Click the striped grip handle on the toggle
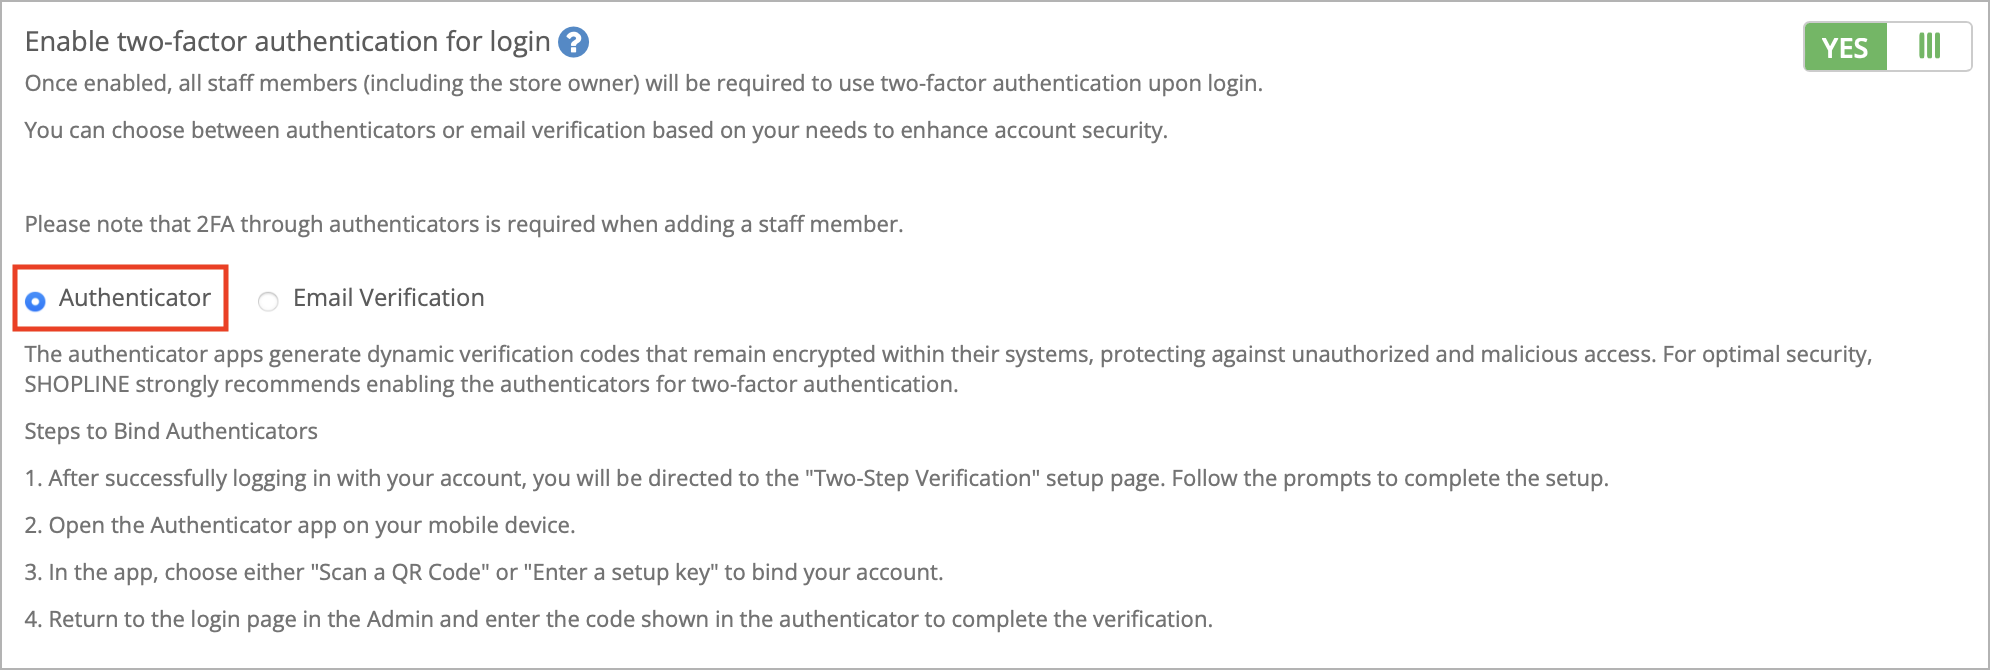Viewport: 1990px width, 670px height. tap(1929, 47)
